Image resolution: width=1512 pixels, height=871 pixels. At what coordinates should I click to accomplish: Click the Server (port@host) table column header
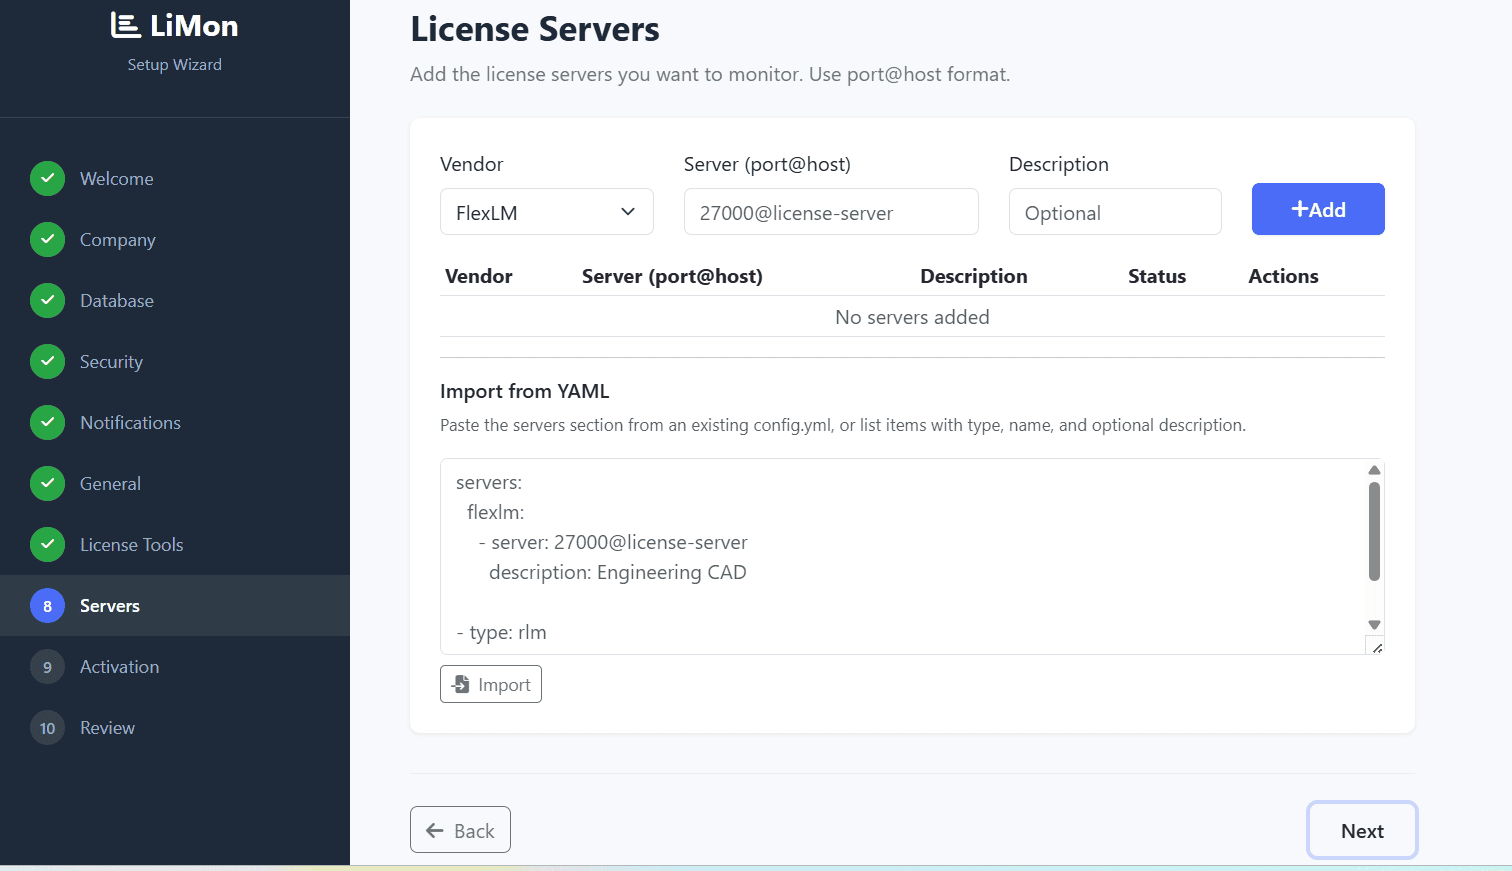[672, 276]
